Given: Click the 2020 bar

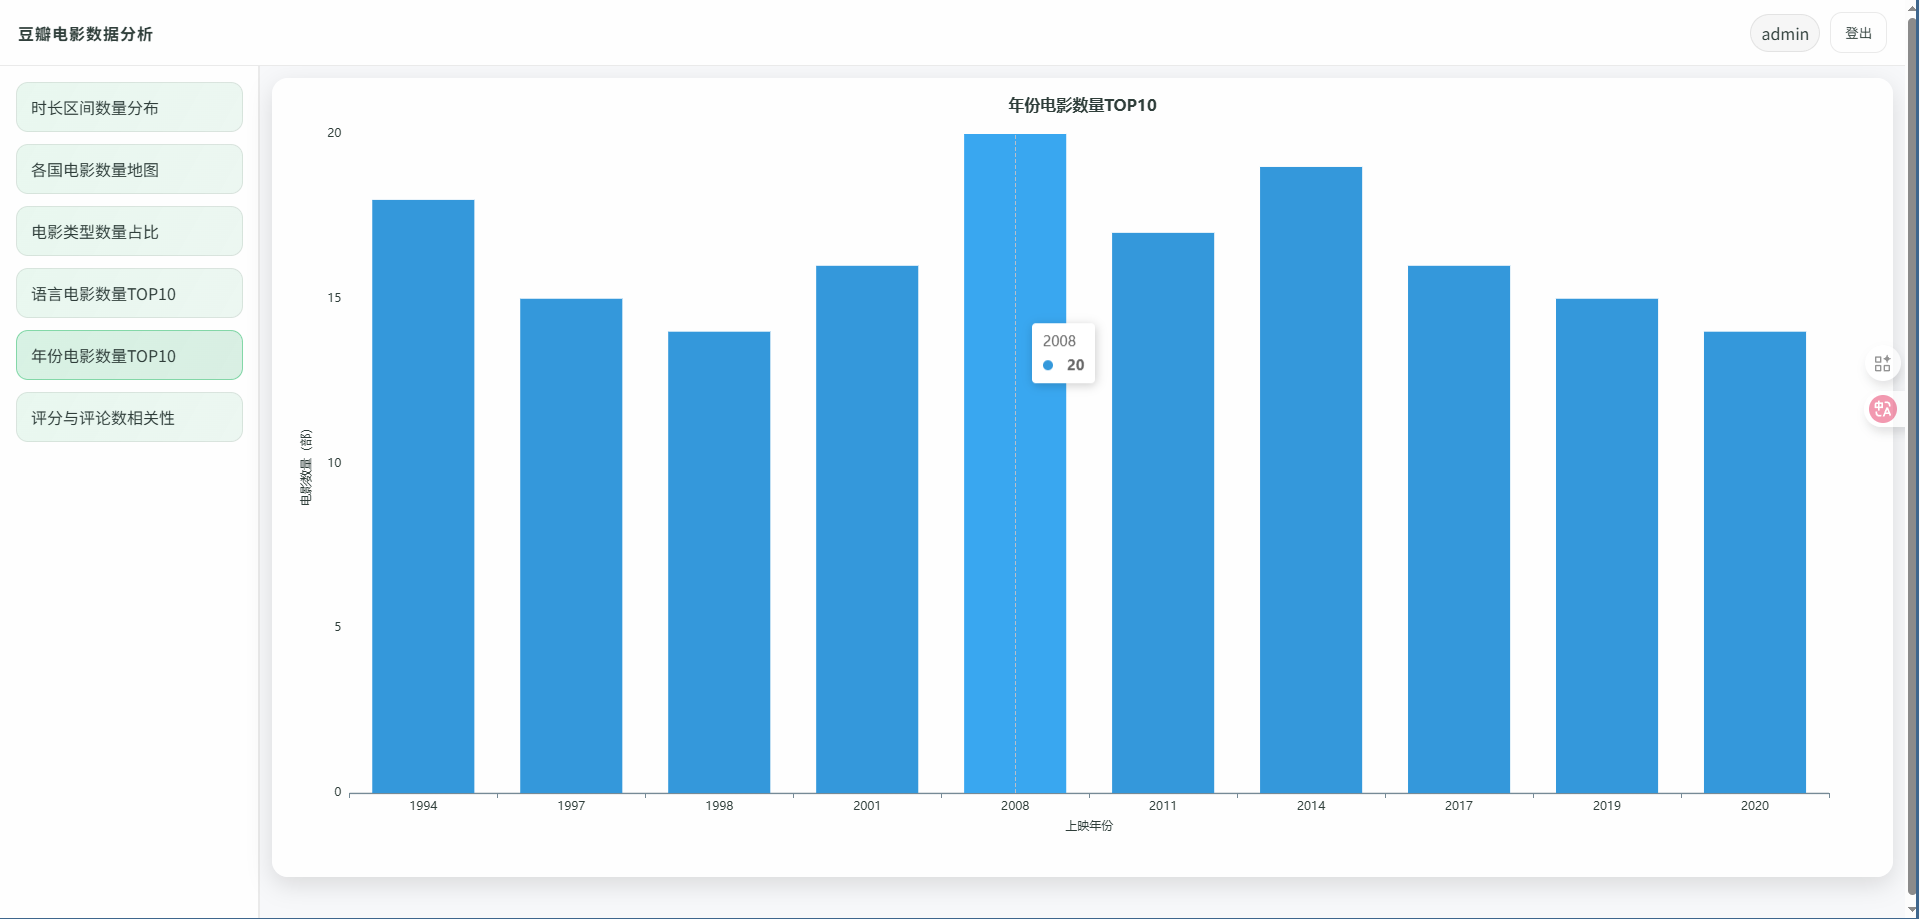Looking at the screenshot, I should (1755, 562).
